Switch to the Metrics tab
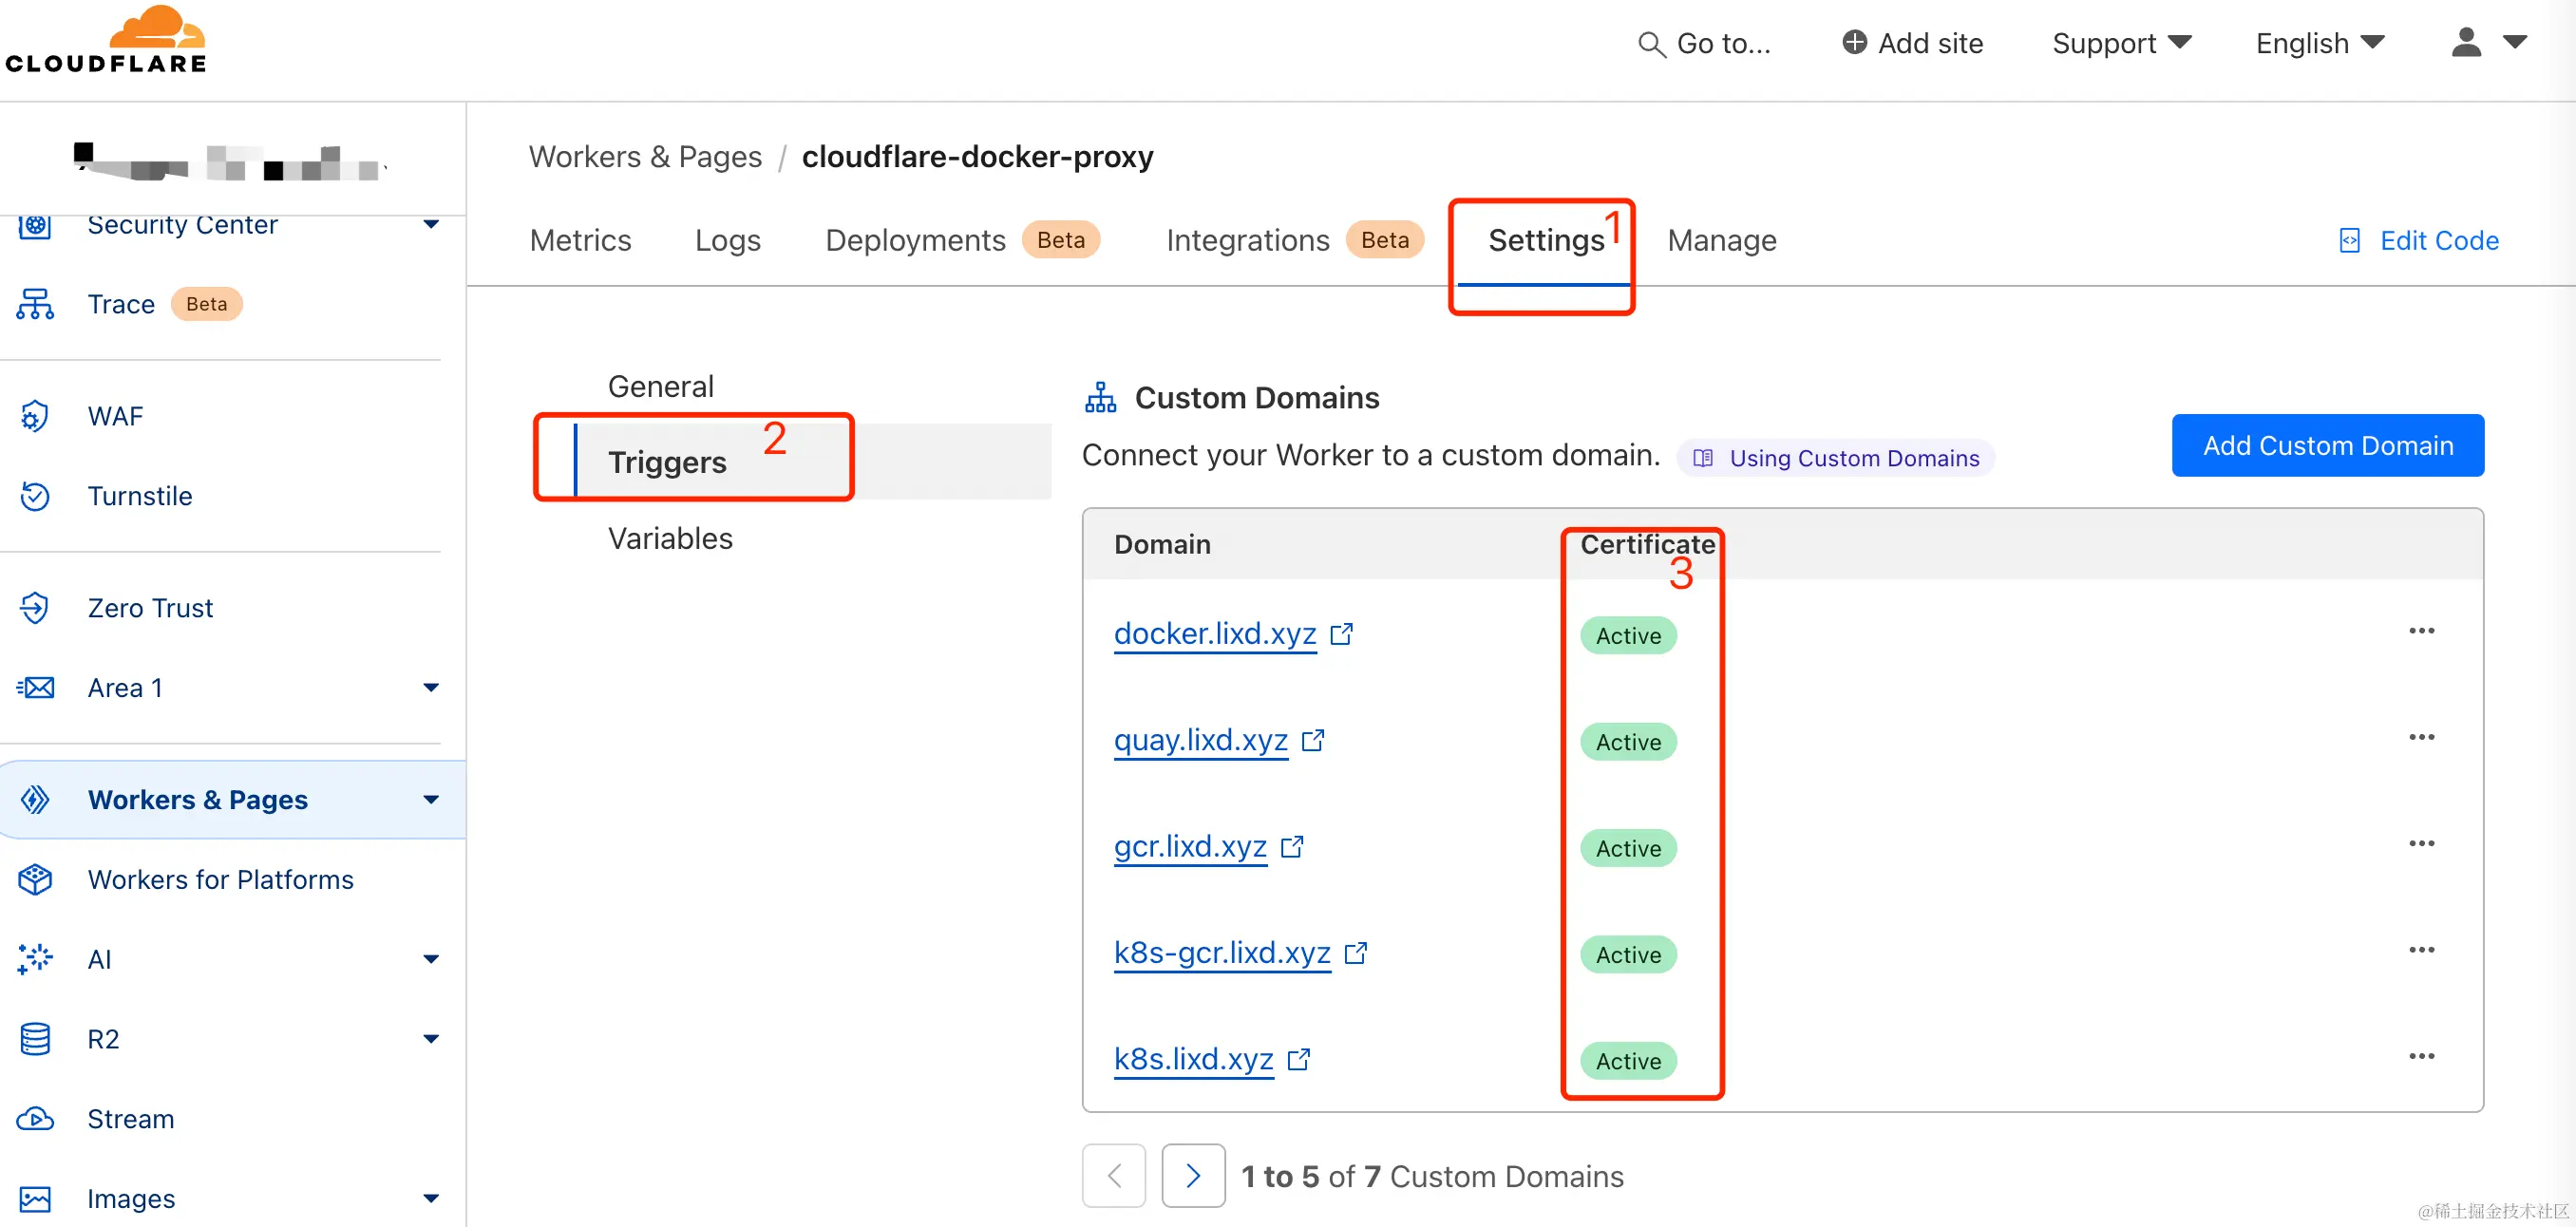Image resolution: width=2576 pixels, height=1227 pixels. coord(580,241)
